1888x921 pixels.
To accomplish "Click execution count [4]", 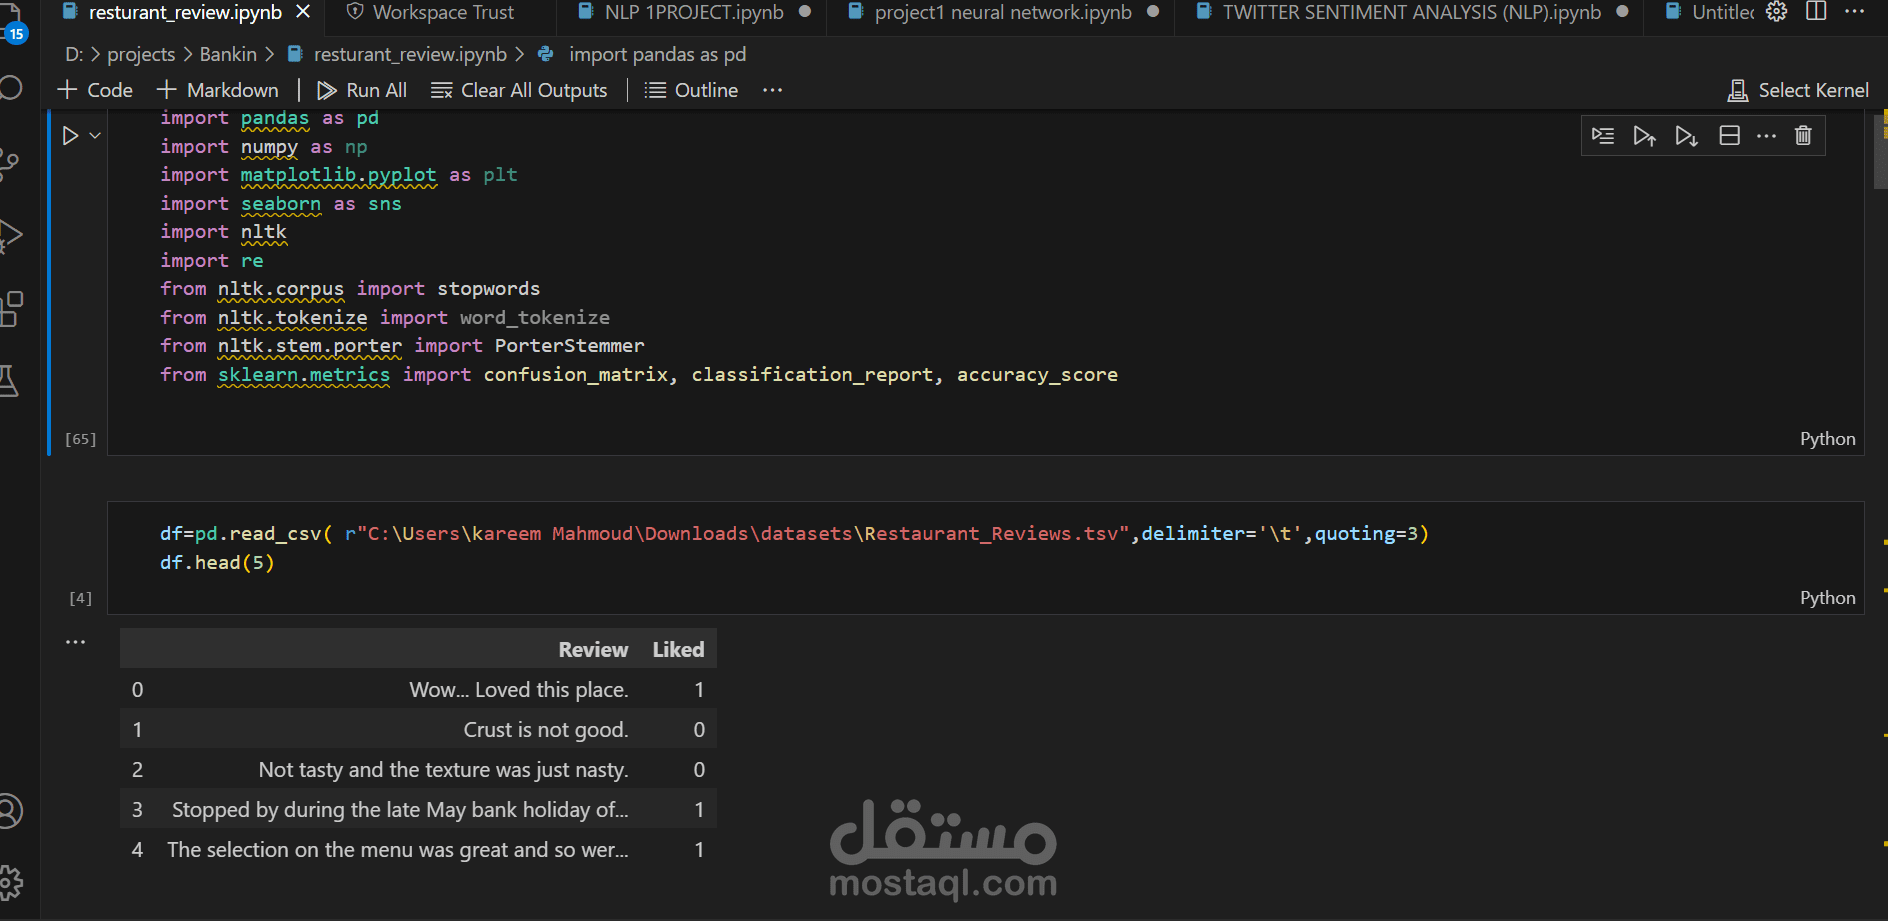I will [80, 598].
